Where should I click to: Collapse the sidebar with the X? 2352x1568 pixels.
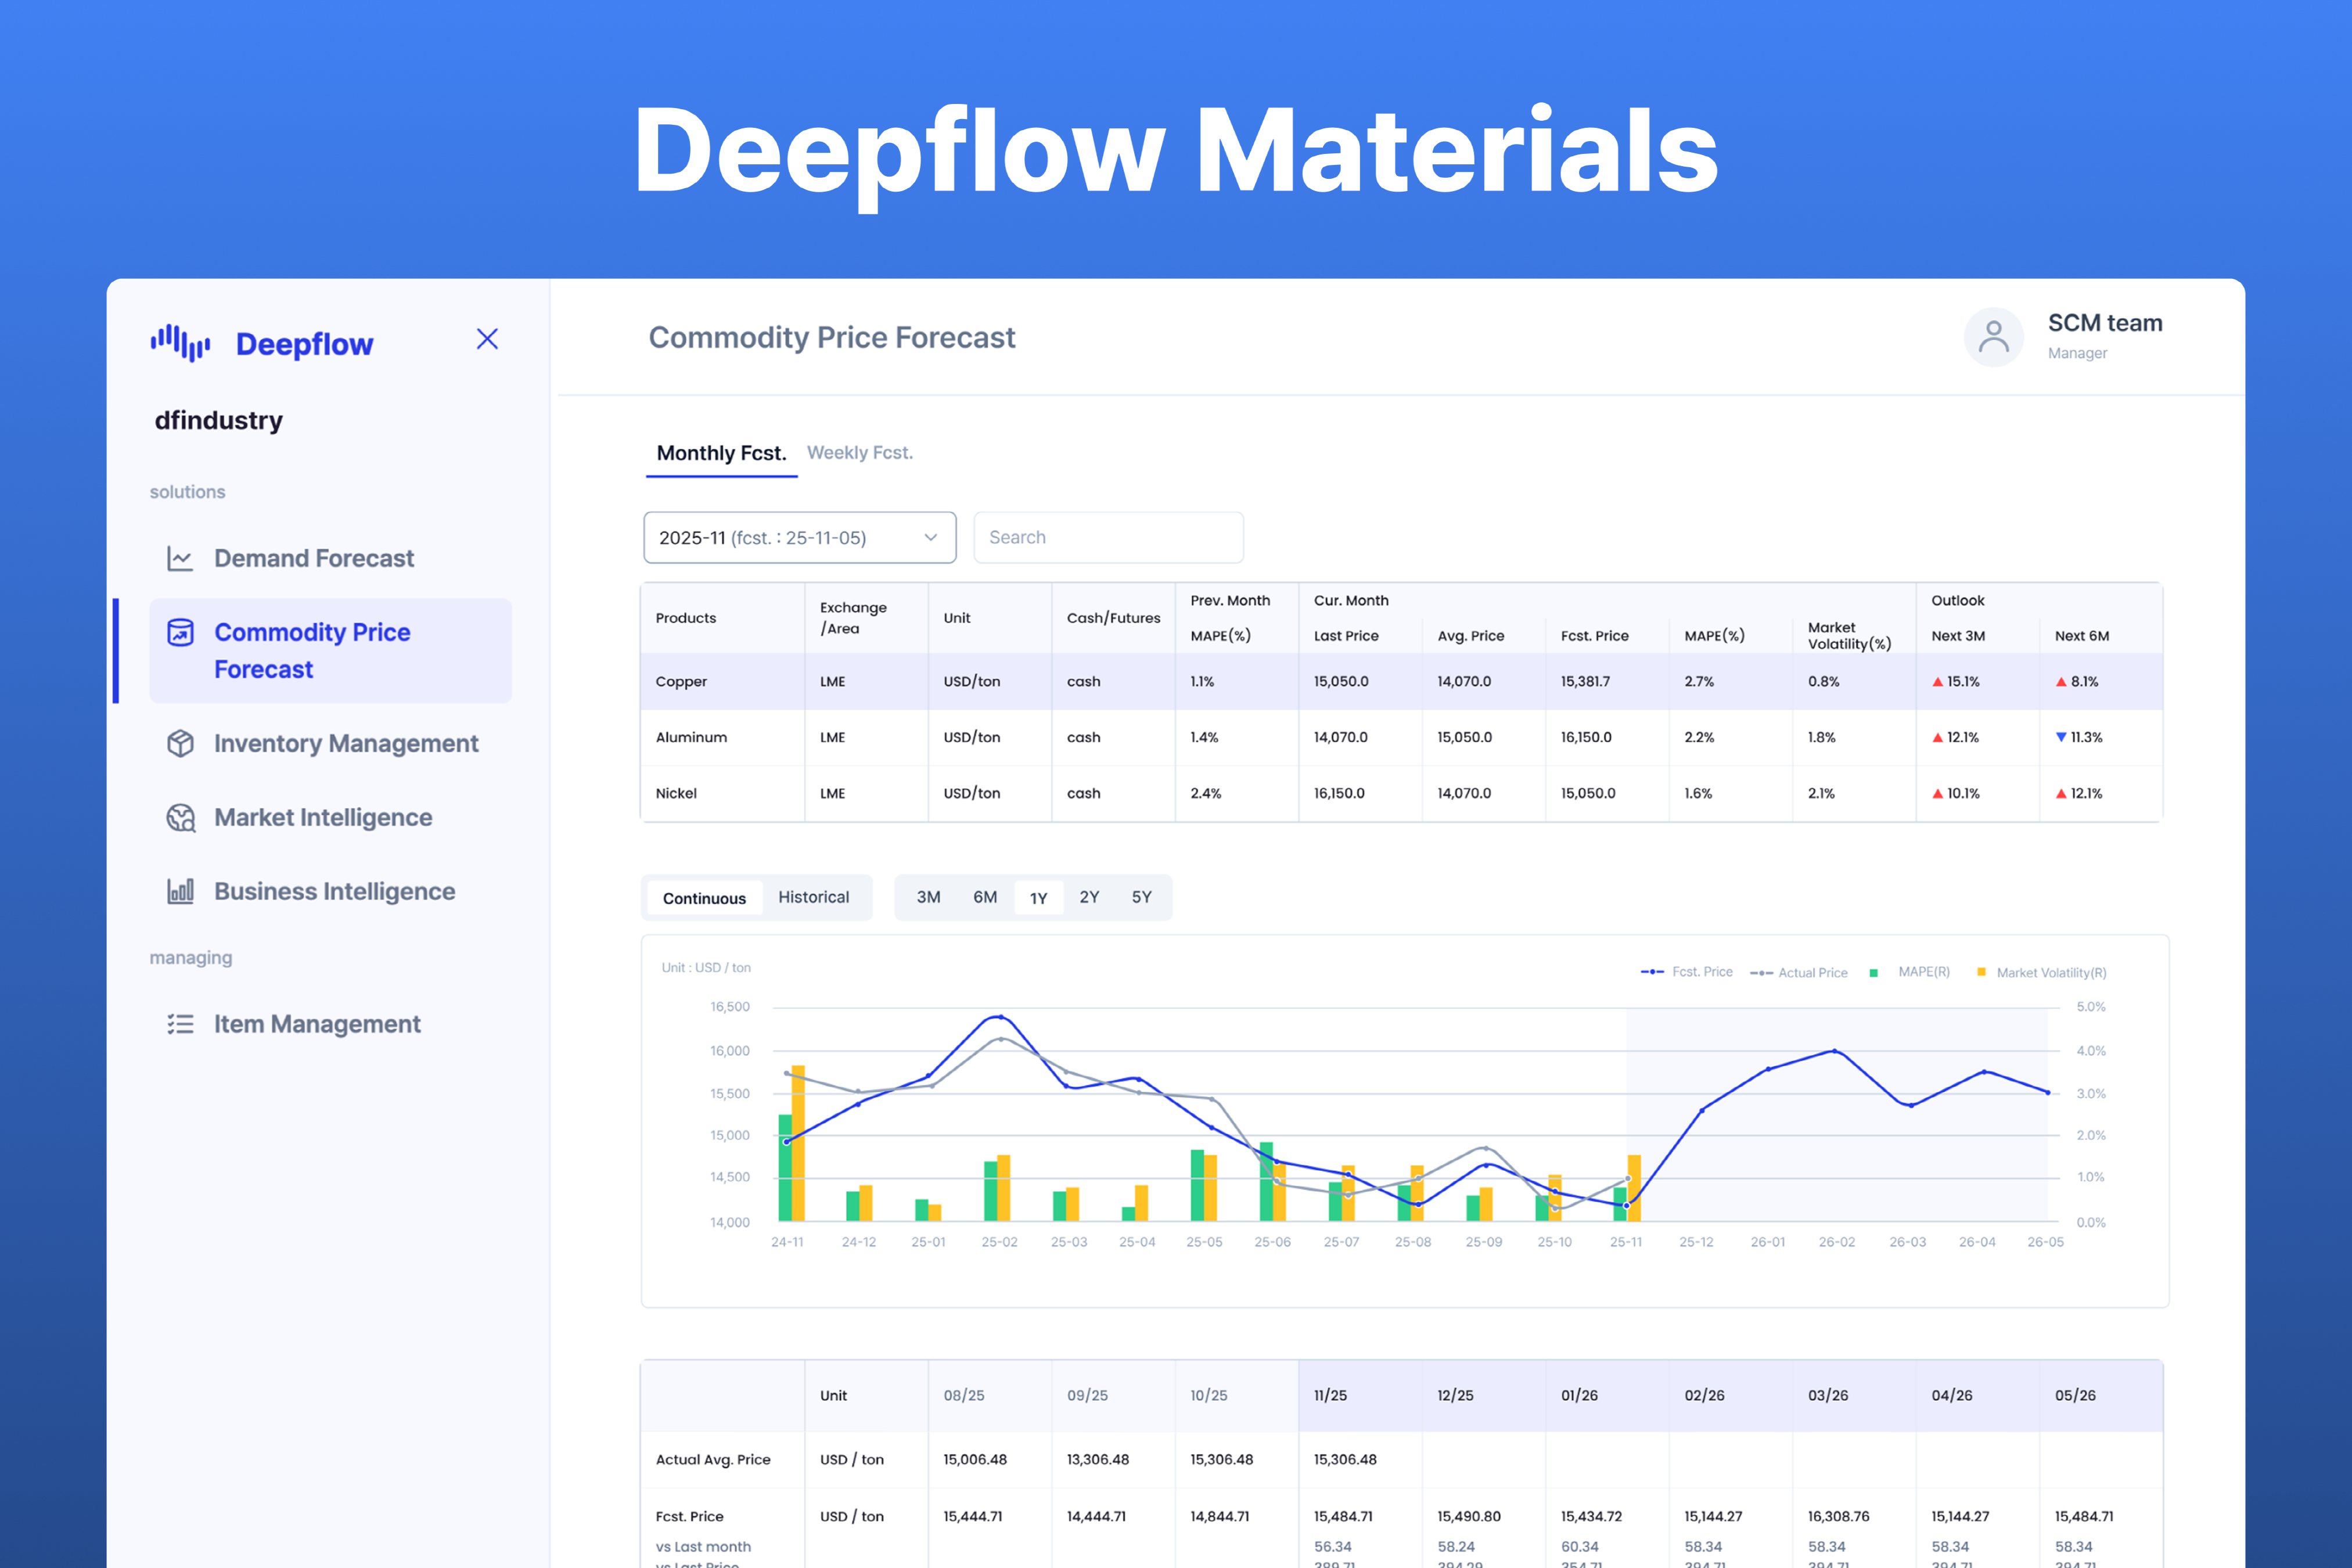(487, 339)
